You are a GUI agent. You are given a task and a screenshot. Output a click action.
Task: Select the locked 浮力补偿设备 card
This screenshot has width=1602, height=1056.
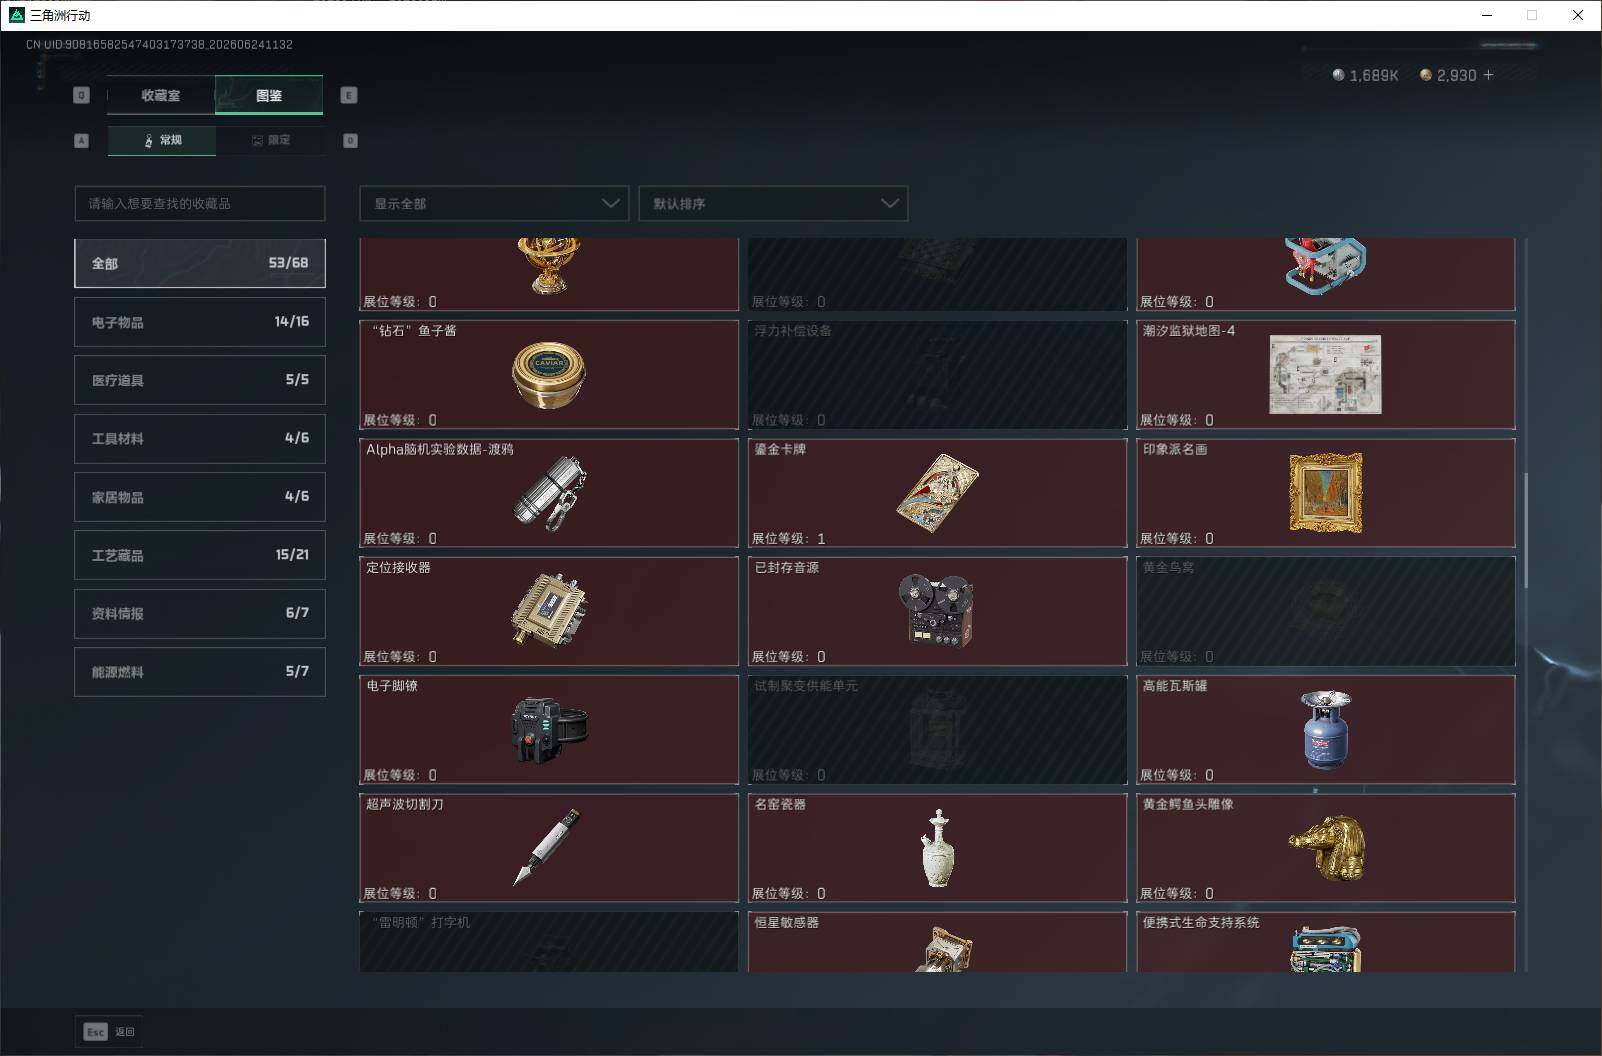[x=937, y=374]
